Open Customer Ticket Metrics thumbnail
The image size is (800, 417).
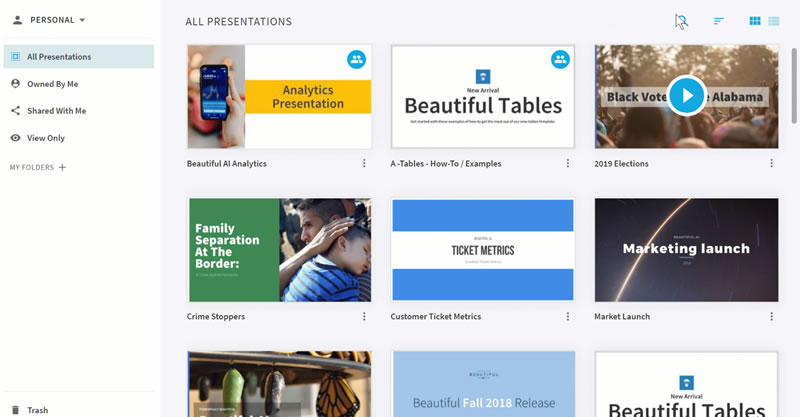click(x=483, y=250)
